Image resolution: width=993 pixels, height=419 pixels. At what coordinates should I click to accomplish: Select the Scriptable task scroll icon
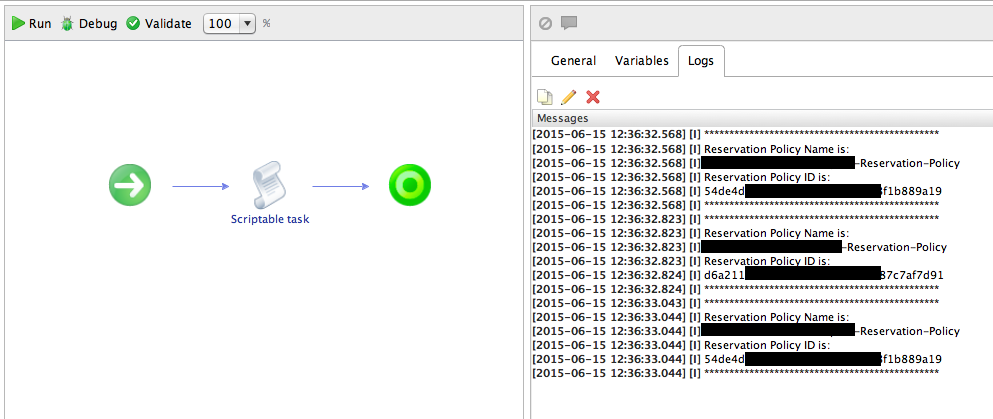269,186
